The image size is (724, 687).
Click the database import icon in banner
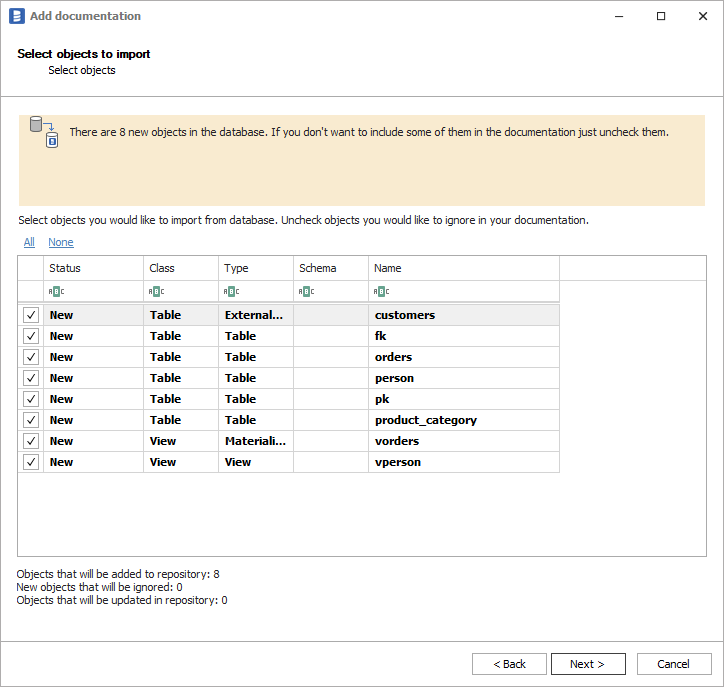click(45, 131)
